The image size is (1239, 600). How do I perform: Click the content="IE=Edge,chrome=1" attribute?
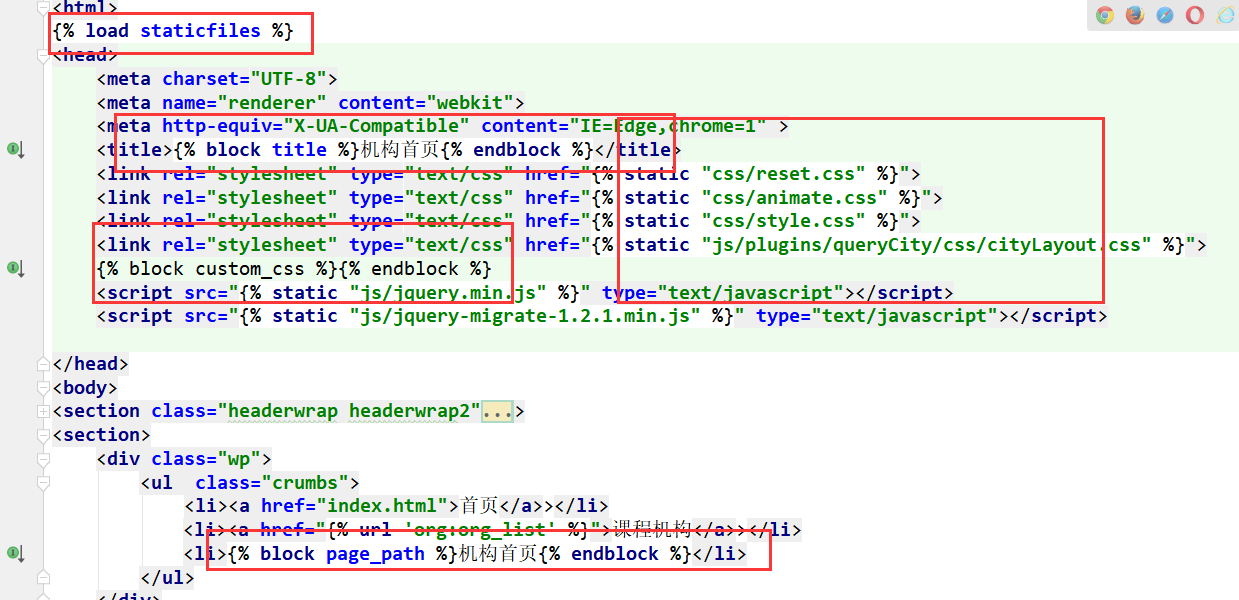(624, 126)
